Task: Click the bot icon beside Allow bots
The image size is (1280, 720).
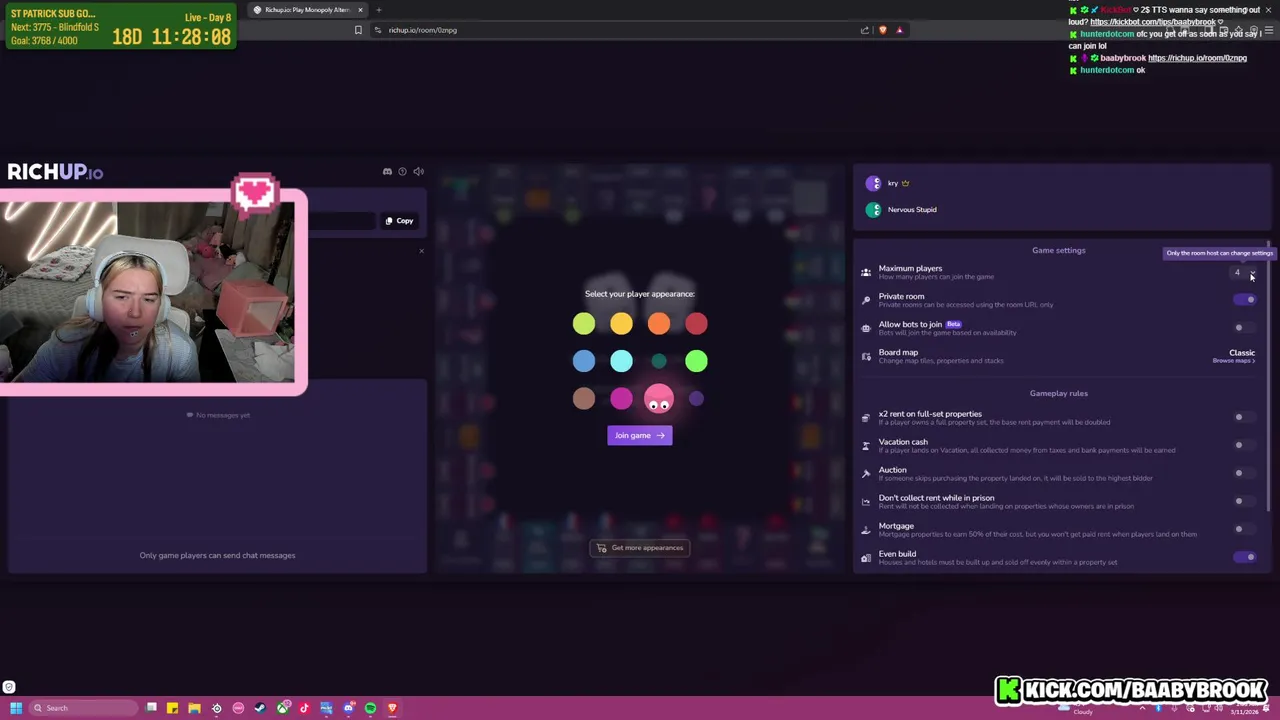Action: pyautogui.click(x=866, y=328)
